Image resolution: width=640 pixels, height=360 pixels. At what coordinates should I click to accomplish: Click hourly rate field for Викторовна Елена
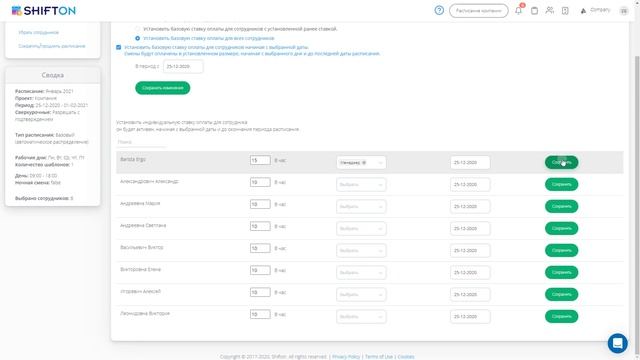click(260, 271)
